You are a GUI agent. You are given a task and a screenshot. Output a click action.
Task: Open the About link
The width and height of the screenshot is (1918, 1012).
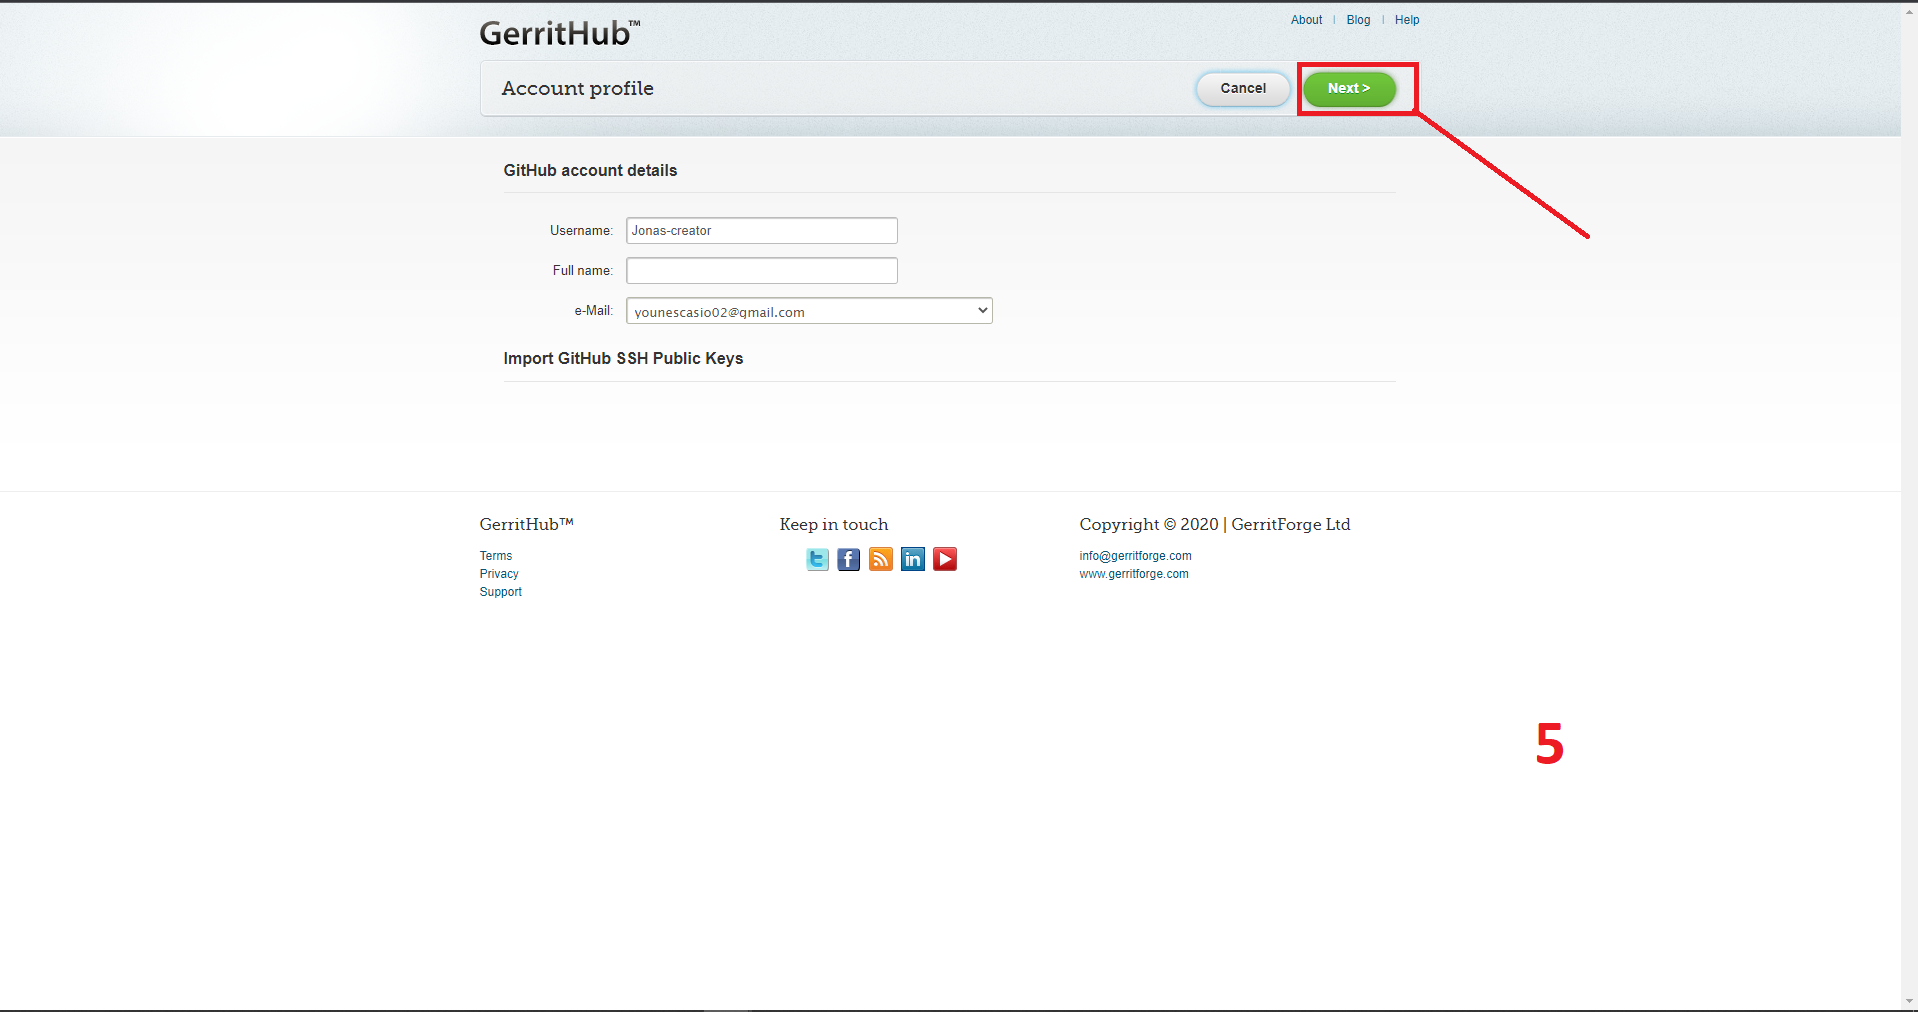1306,20
